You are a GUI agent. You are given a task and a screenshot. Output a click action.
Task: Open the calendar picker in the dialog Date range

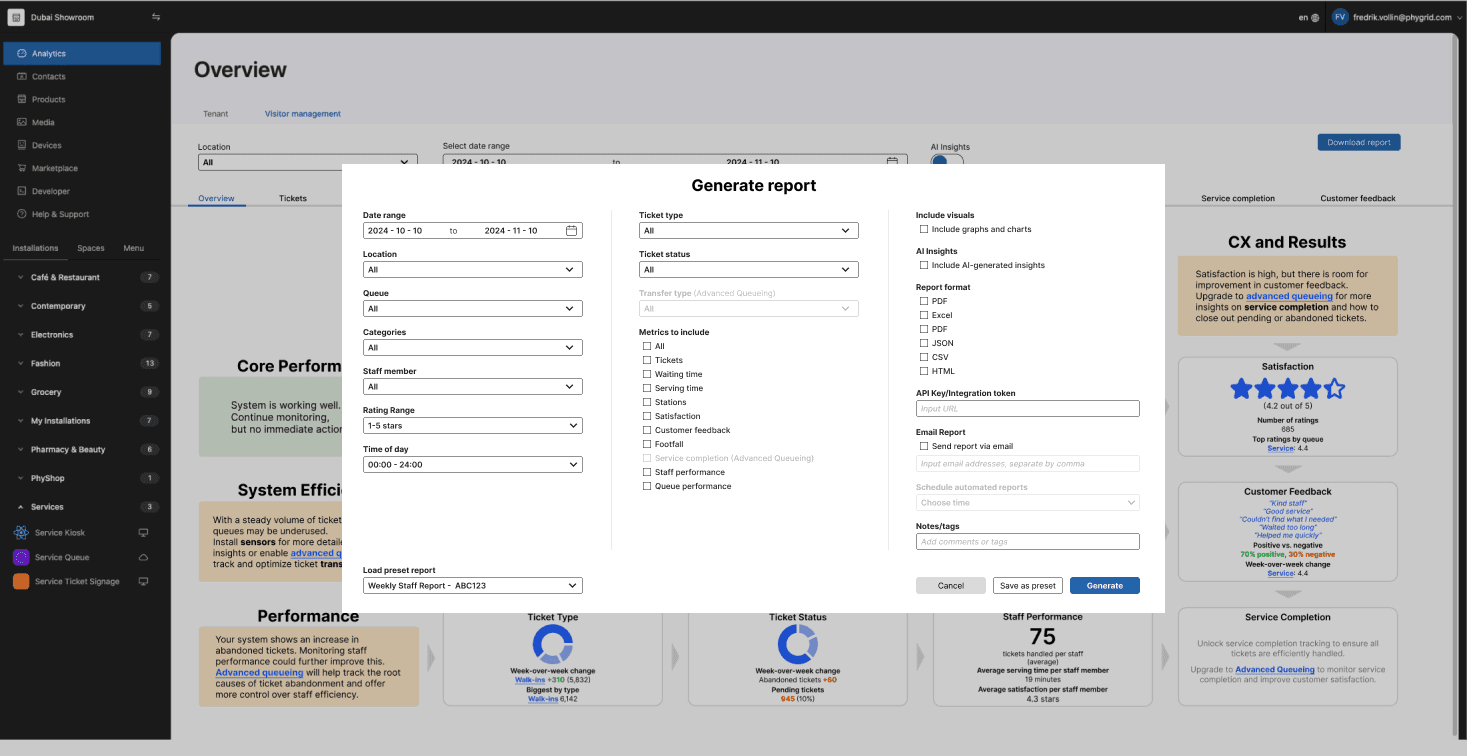[x=572, y=230]
